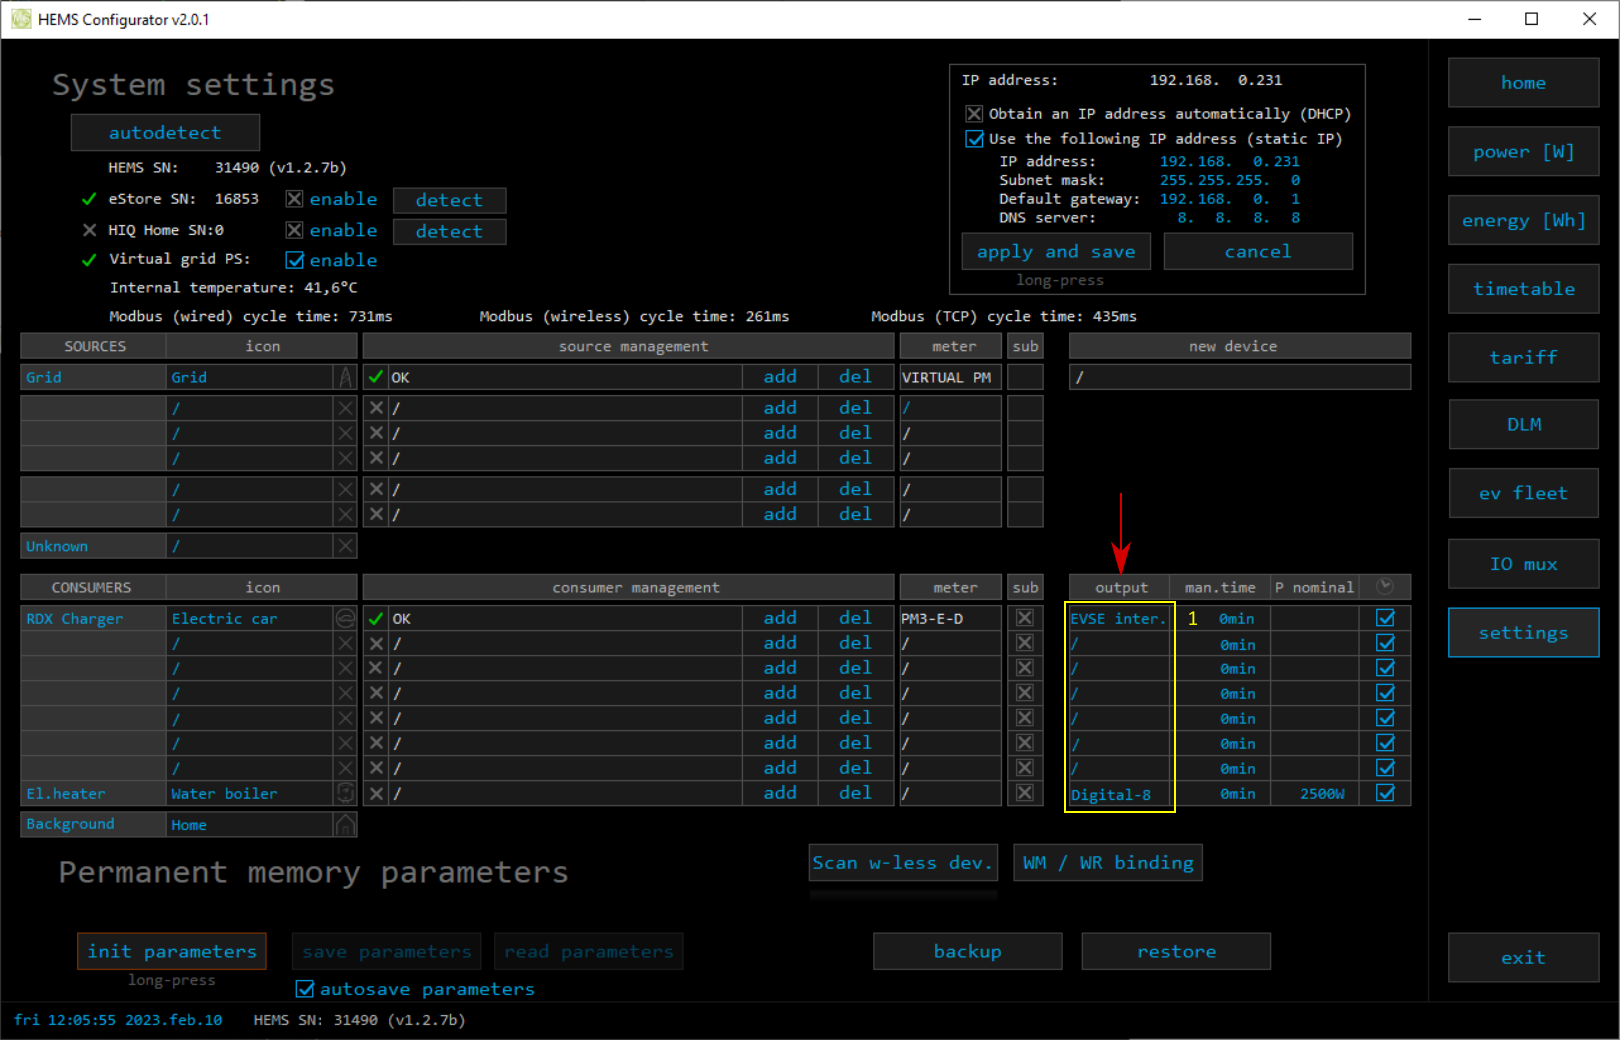Open the timetable page from the sidebar
1620x1040 pixels.
[x=1523, y=289]
